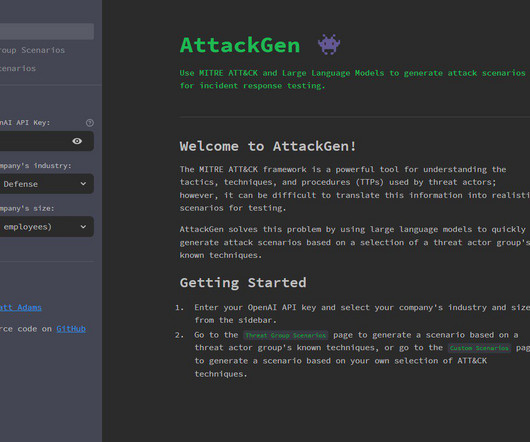
Task: Click the AttackGen title heading
Action: tap(240, 45)
